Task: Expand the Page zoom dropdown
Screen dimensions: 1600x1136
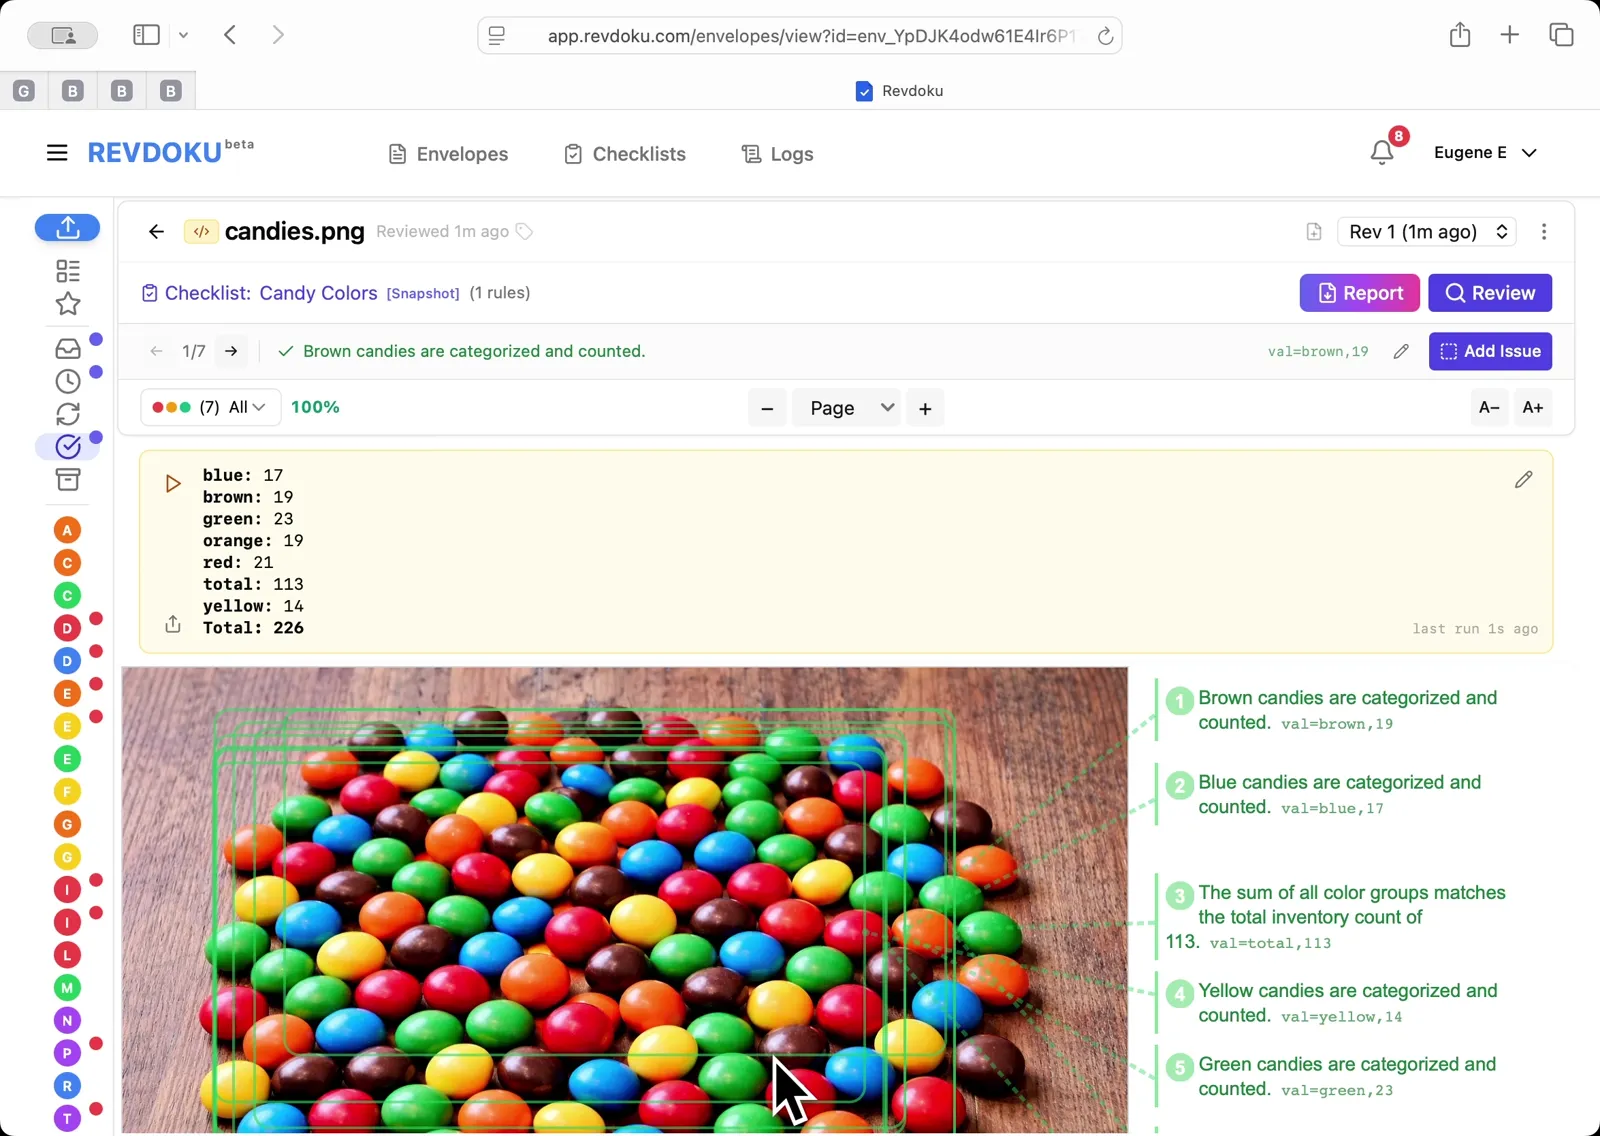Action: point(845,407)
